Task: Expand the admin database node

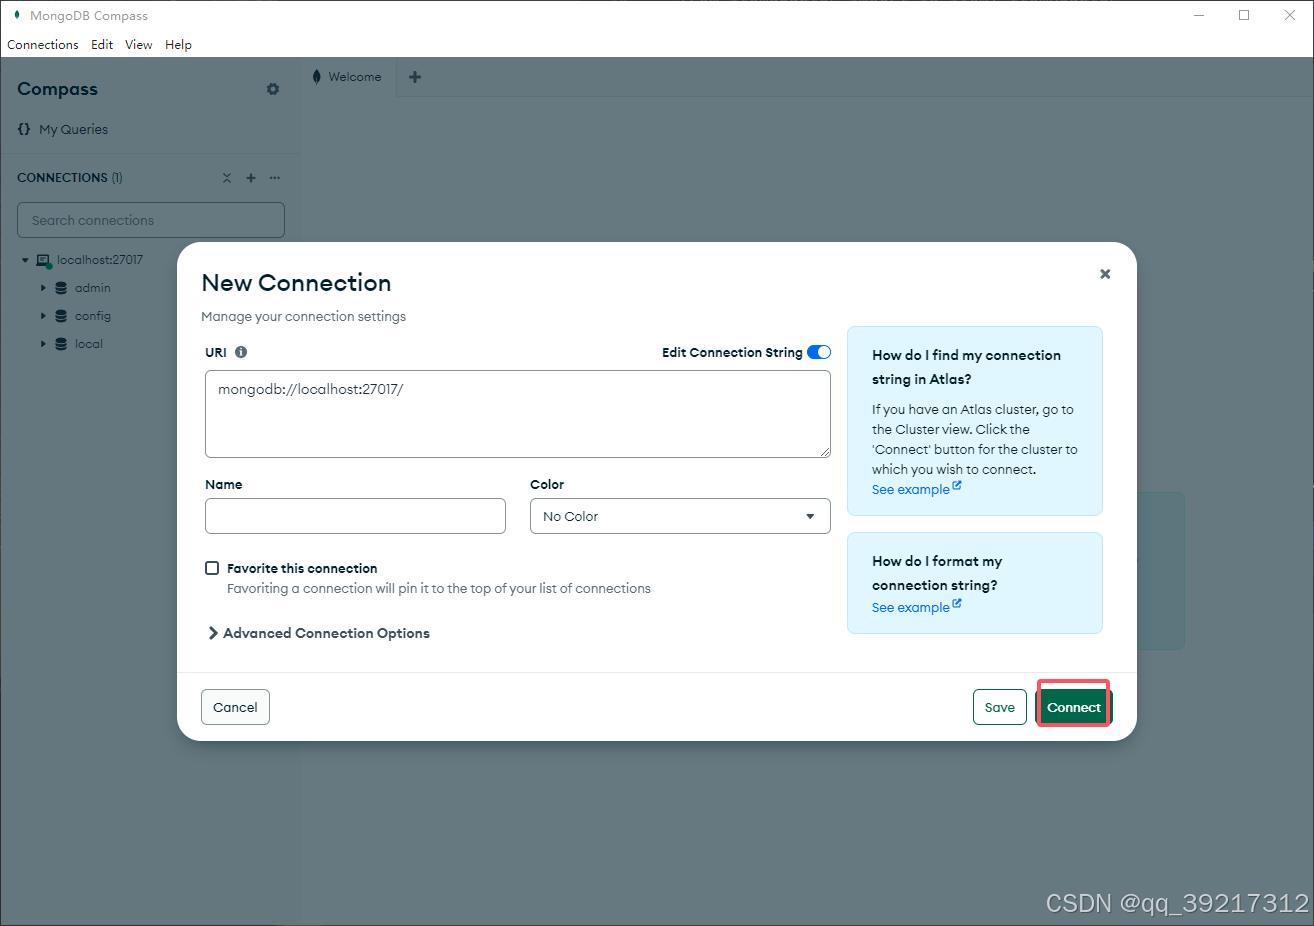Action: [43, 288]
